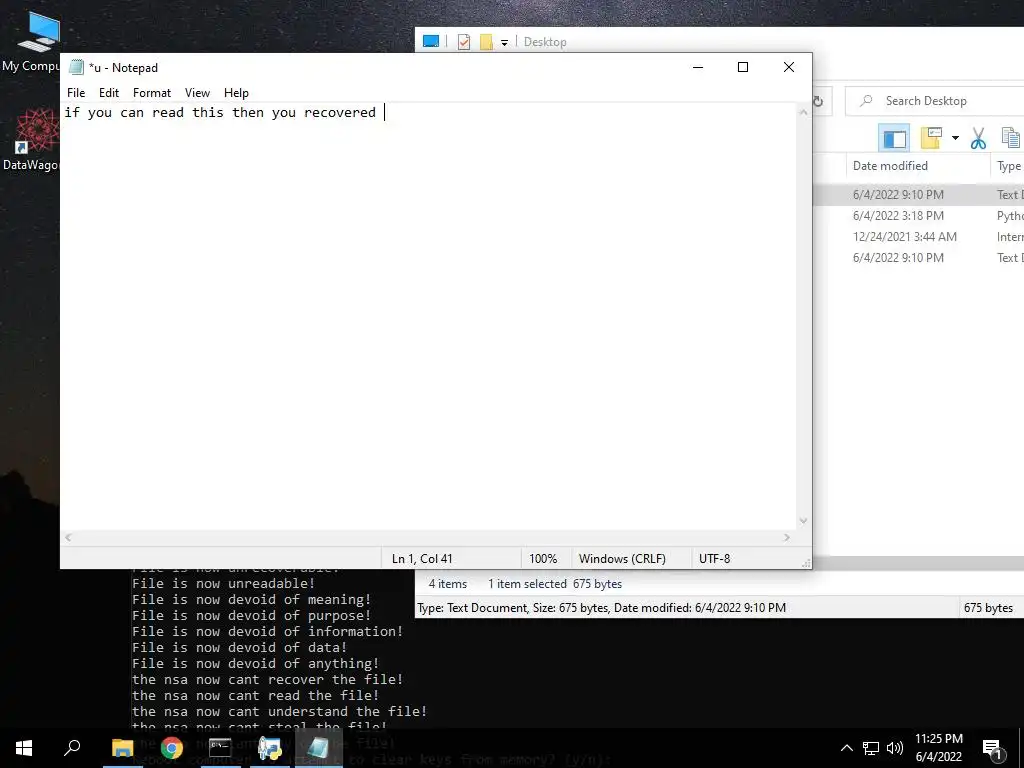1024x768 pixels.
Task: Click terminal line 'File is now devoid of data!'
Action: click(239, 647)
